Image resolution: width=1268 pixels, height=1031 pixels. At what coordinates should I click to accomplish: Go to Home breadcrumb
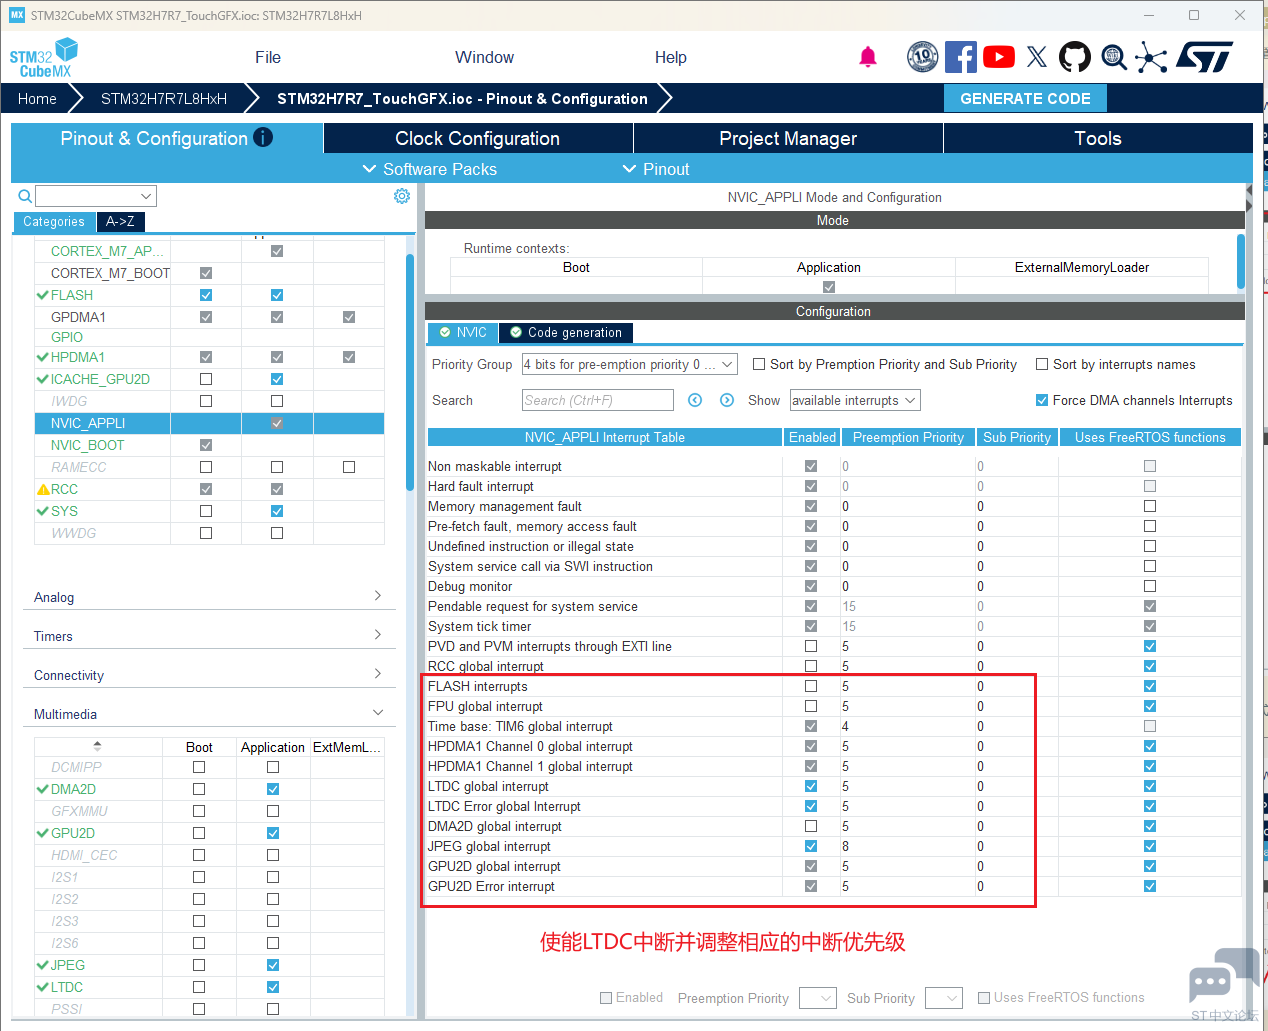(x=37, y=99)
